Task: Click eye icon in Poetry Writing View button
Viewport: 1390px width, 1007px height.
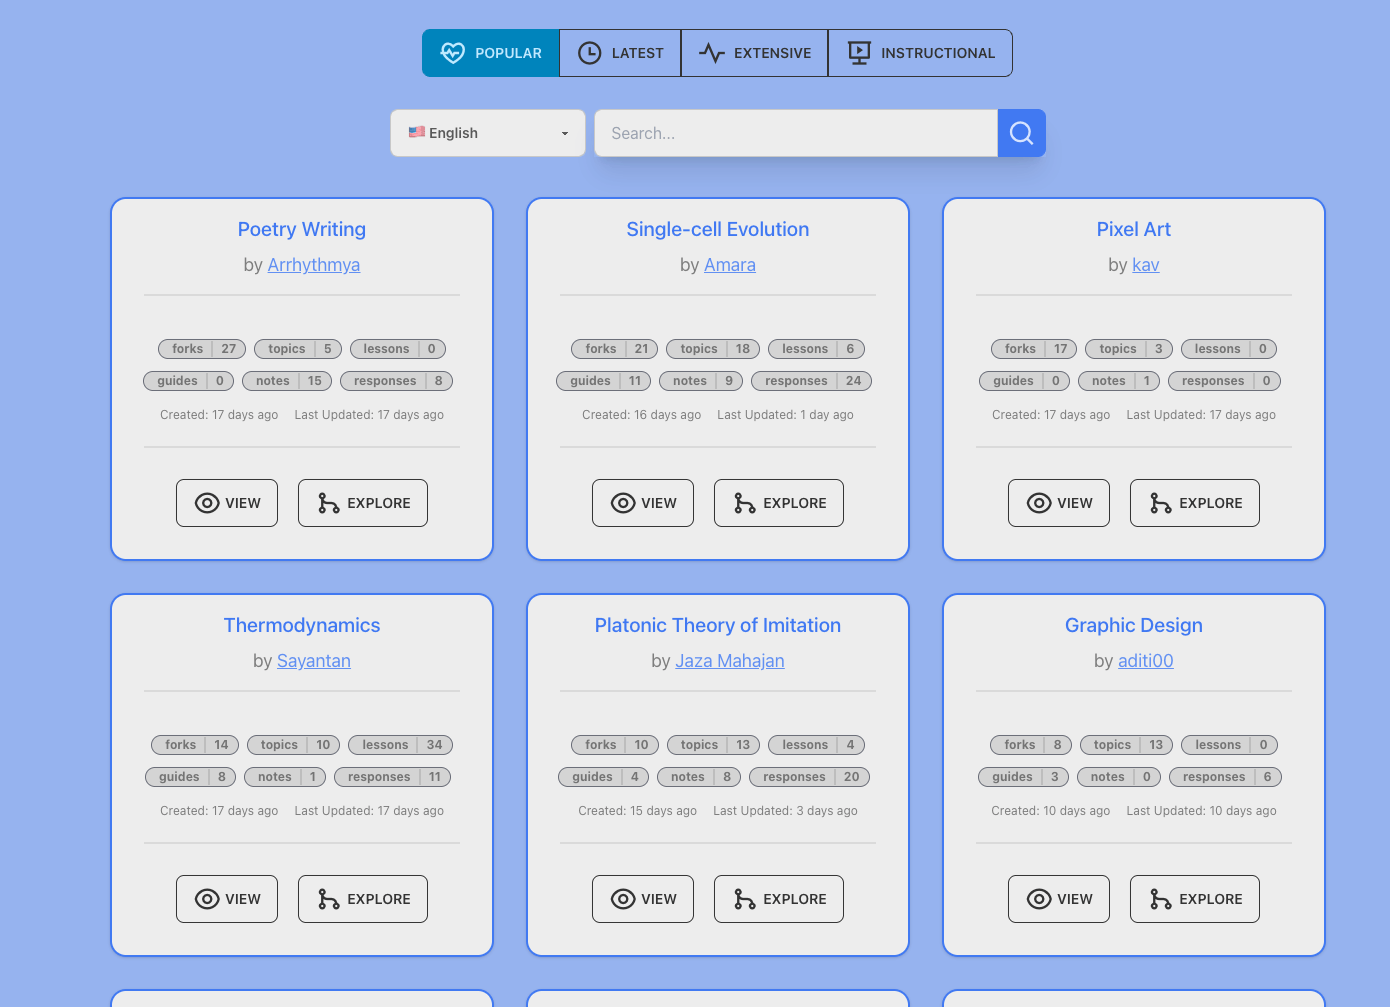Action: click(207, 503)
